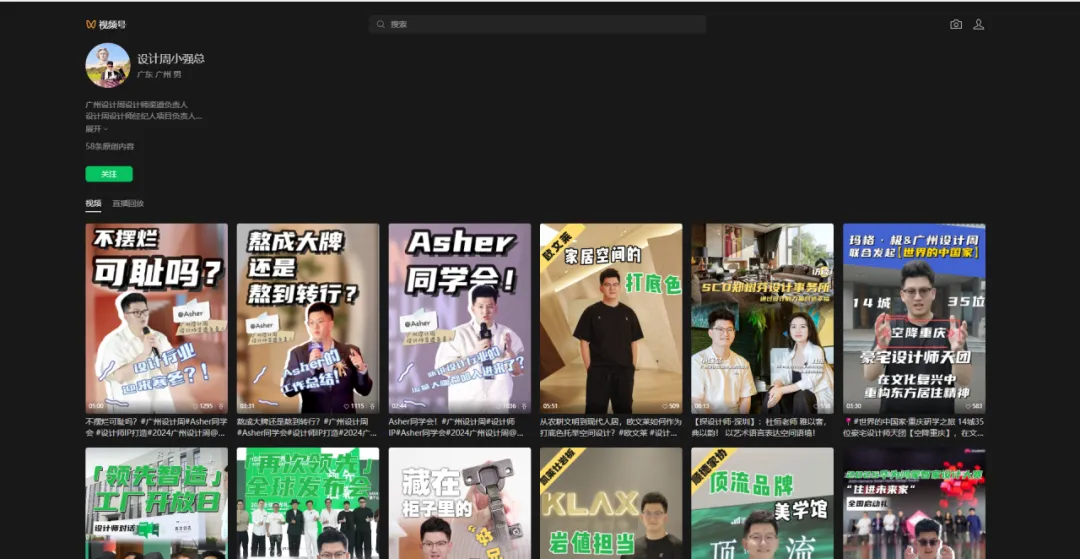Switch to the 视频 tab
This screenshot has height=559, width=1080.
(x=93, y=204)
